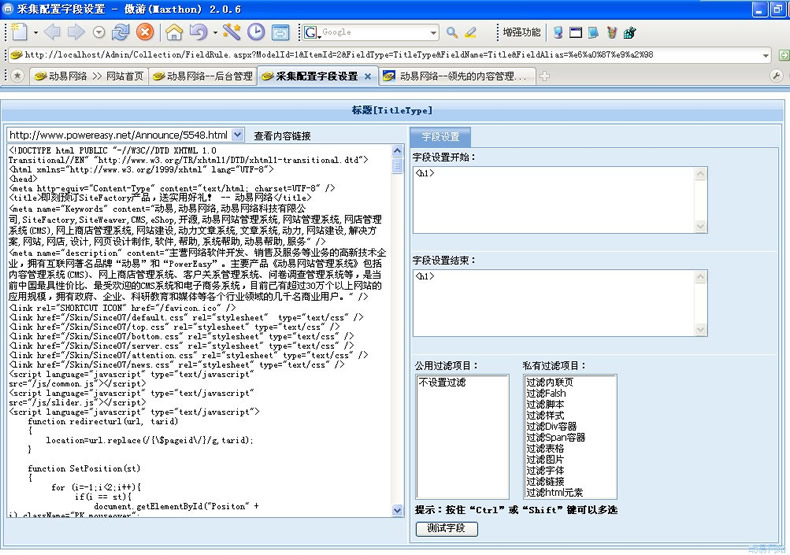Click the computer resource icon beside 增强功能
This screenshot has width=790, height=555.
(558, 33)
